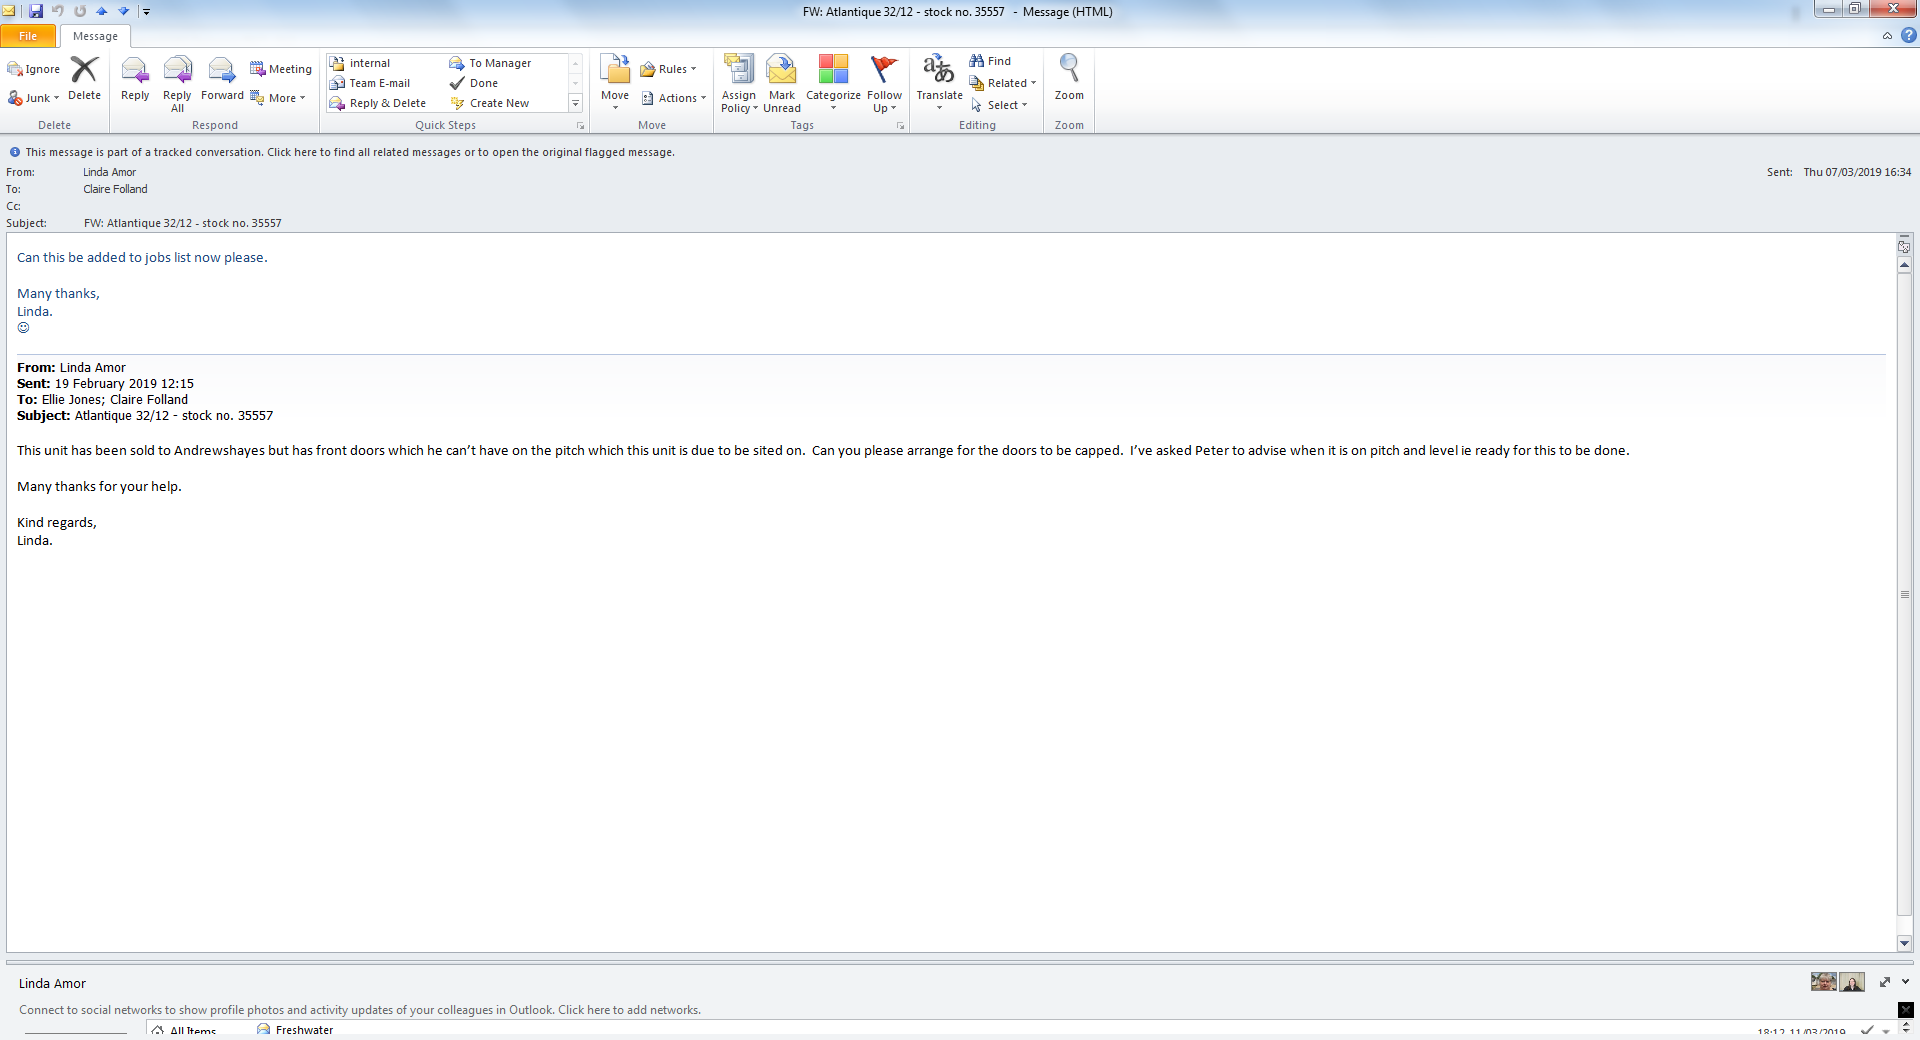Save the message via the floppy disk icon

pos(36,11)
